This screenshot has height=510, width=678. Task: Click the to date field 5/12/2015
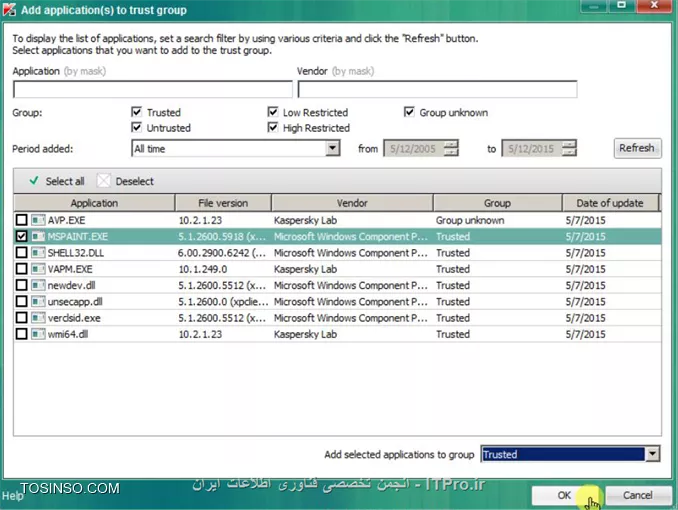point(532,149)
